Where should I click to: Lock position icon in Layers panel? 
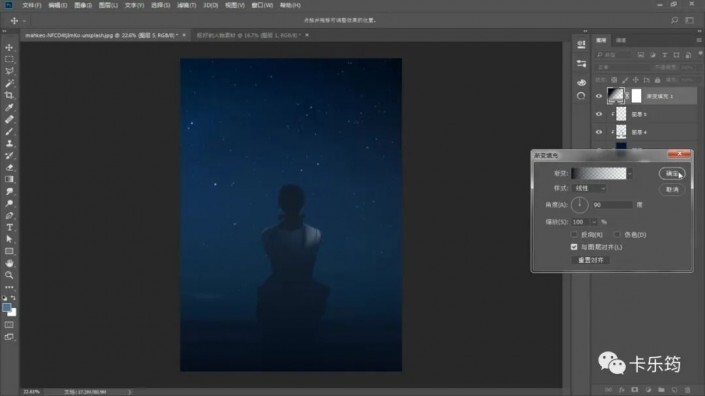(636, 80)
